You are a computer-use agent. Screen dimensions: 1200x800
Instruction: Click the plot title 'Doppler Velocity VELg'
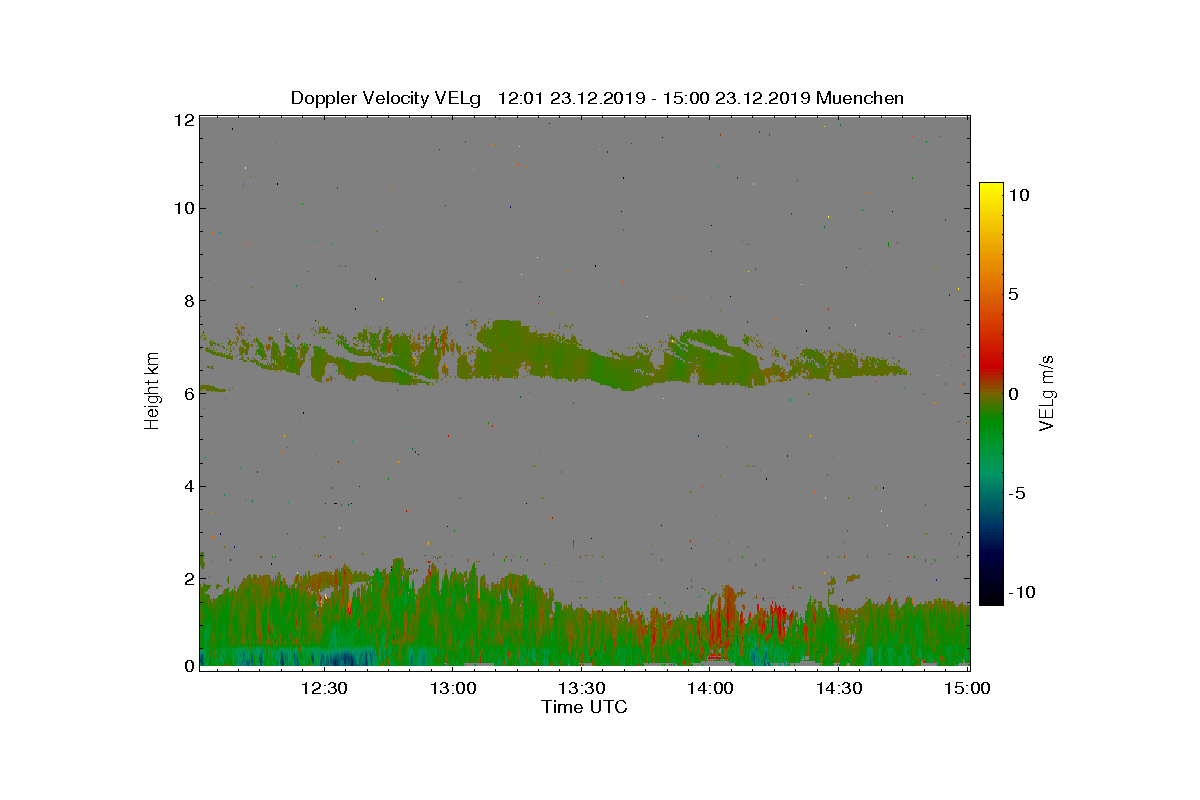[386, 98]
